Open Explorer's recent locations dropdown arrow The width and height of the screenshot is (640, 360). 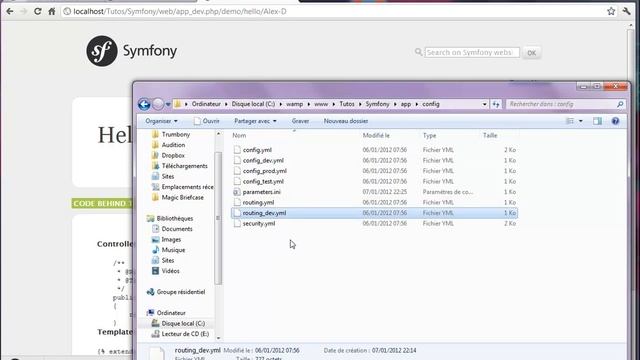pos(168,104)
